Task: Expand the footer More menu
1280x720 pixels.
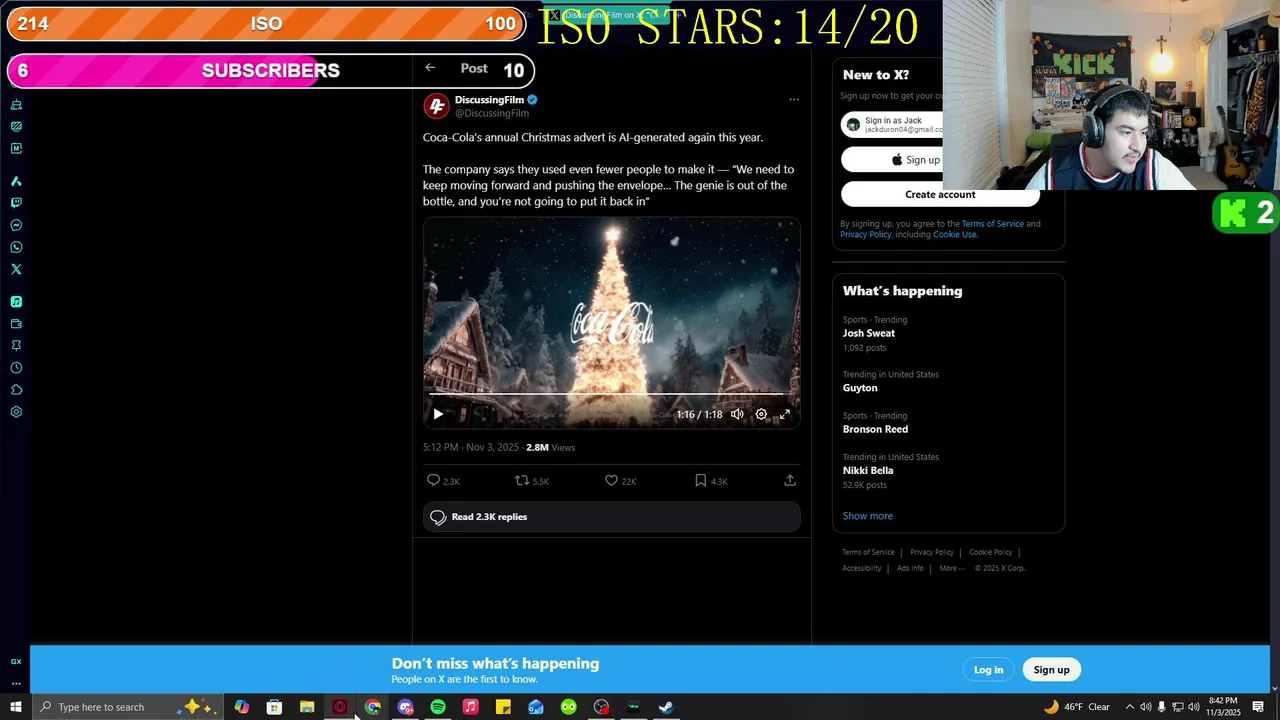Action: [x=951, y=568]
